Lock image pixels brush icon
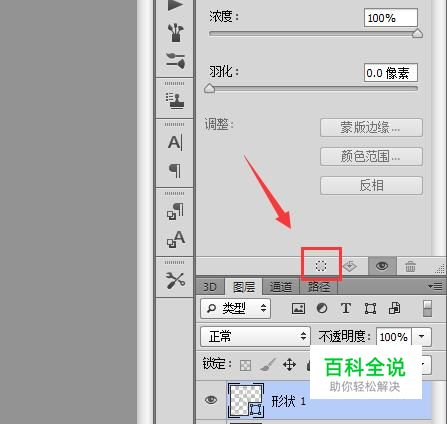The image size is (447, 424). pyautogui.click(x=268, y=365)
